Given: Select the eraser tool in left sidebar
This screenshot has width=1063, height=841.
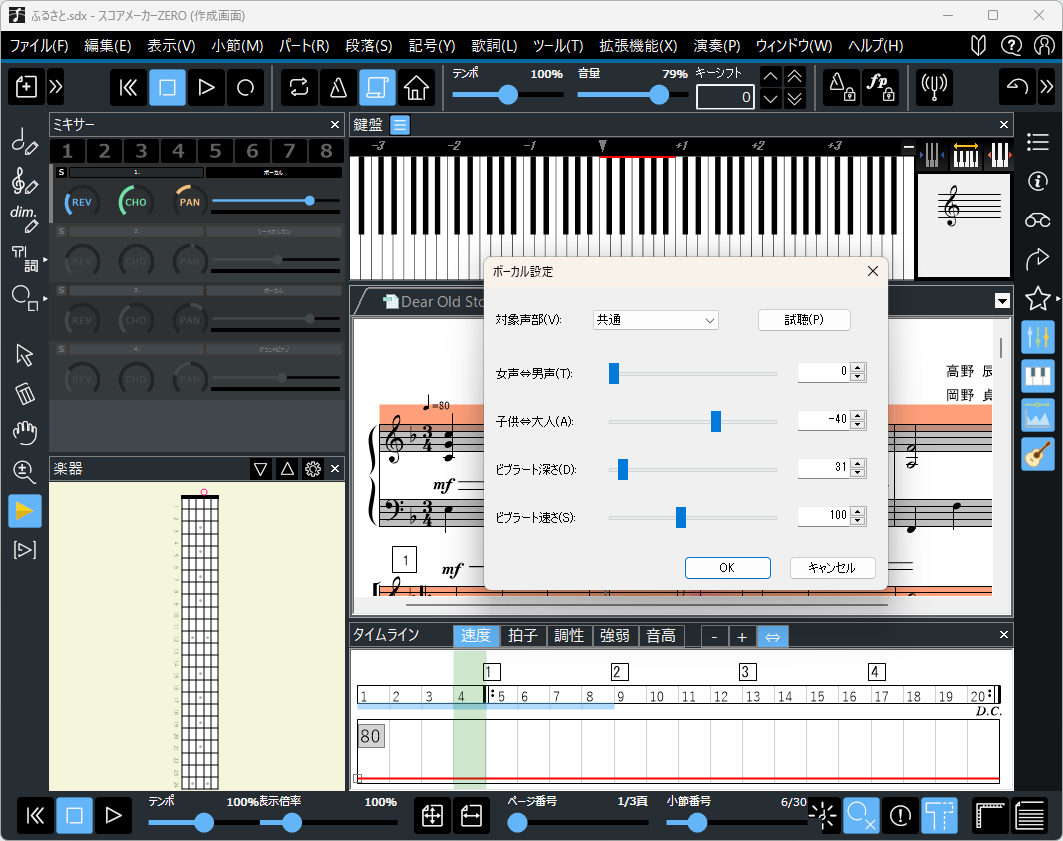Looking at the screenshot, I should pyautogui.click(x=24, y=393).
